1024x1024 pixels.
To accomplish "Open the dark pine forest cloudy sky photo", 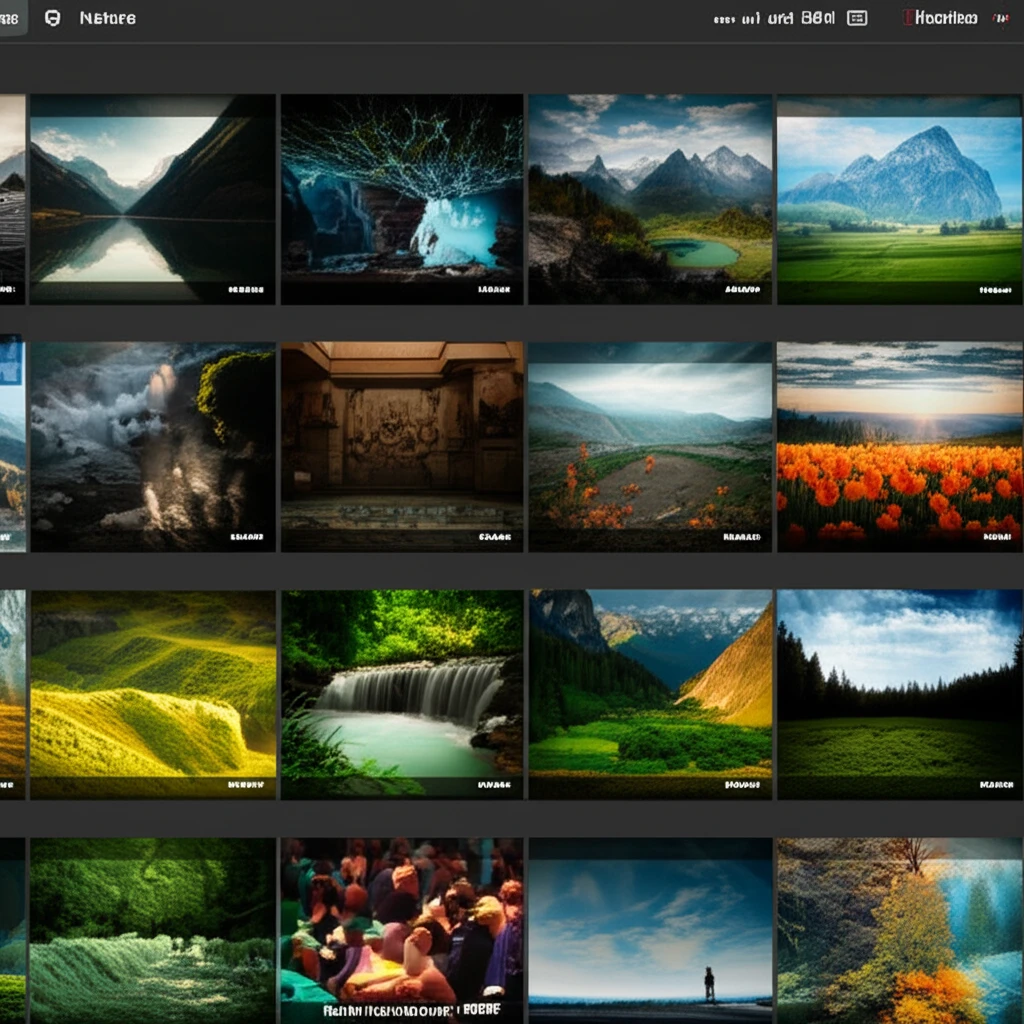I will (899, 695).
